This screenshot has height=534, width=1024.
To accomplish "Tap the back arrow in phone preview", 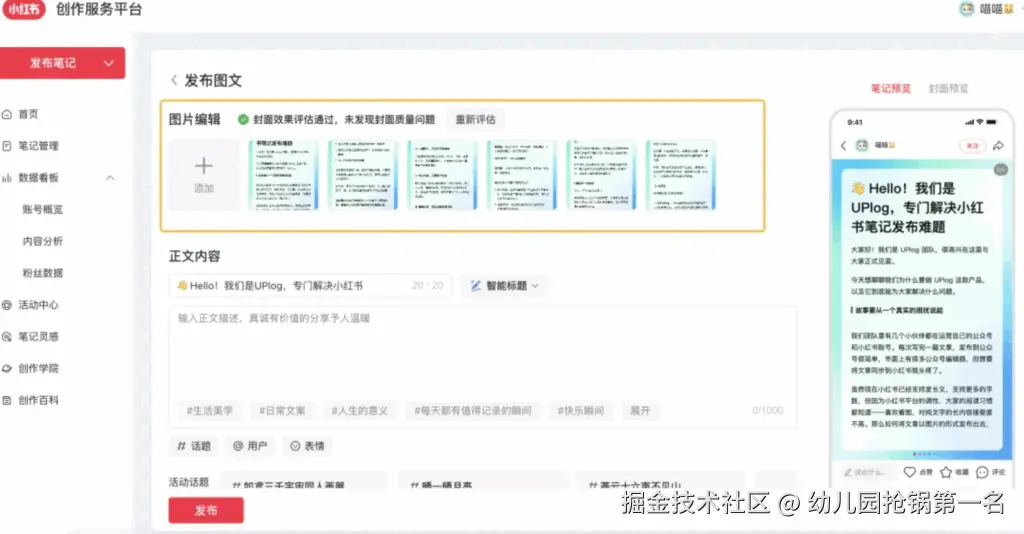I will [x=843, y=146].
